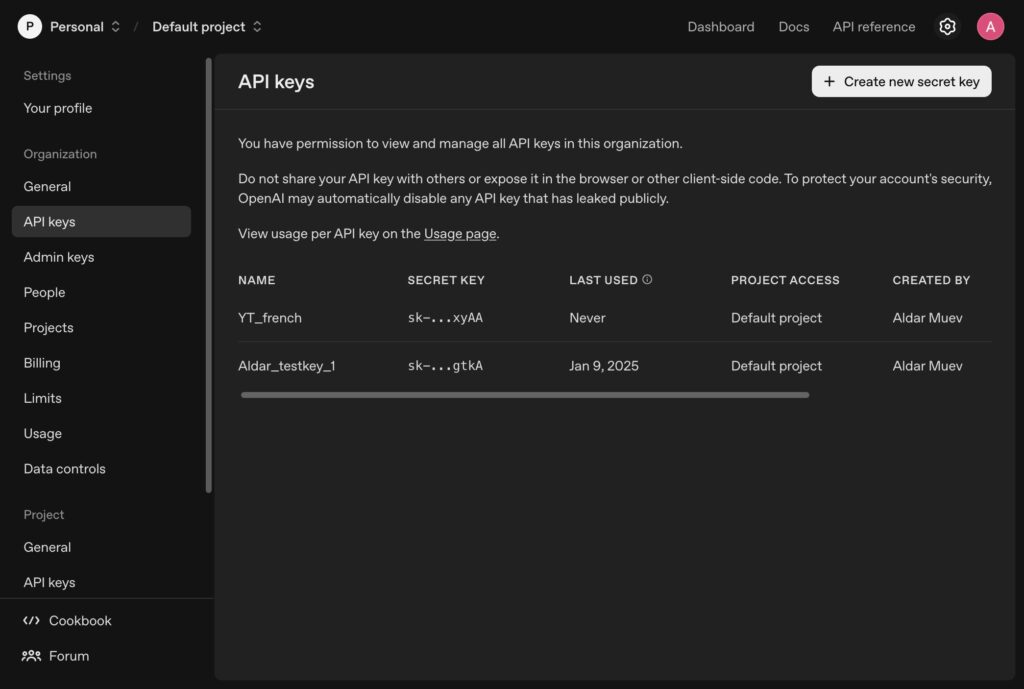Open the Usage page link
Screen dimensions: 1024x689
[460, 234]
